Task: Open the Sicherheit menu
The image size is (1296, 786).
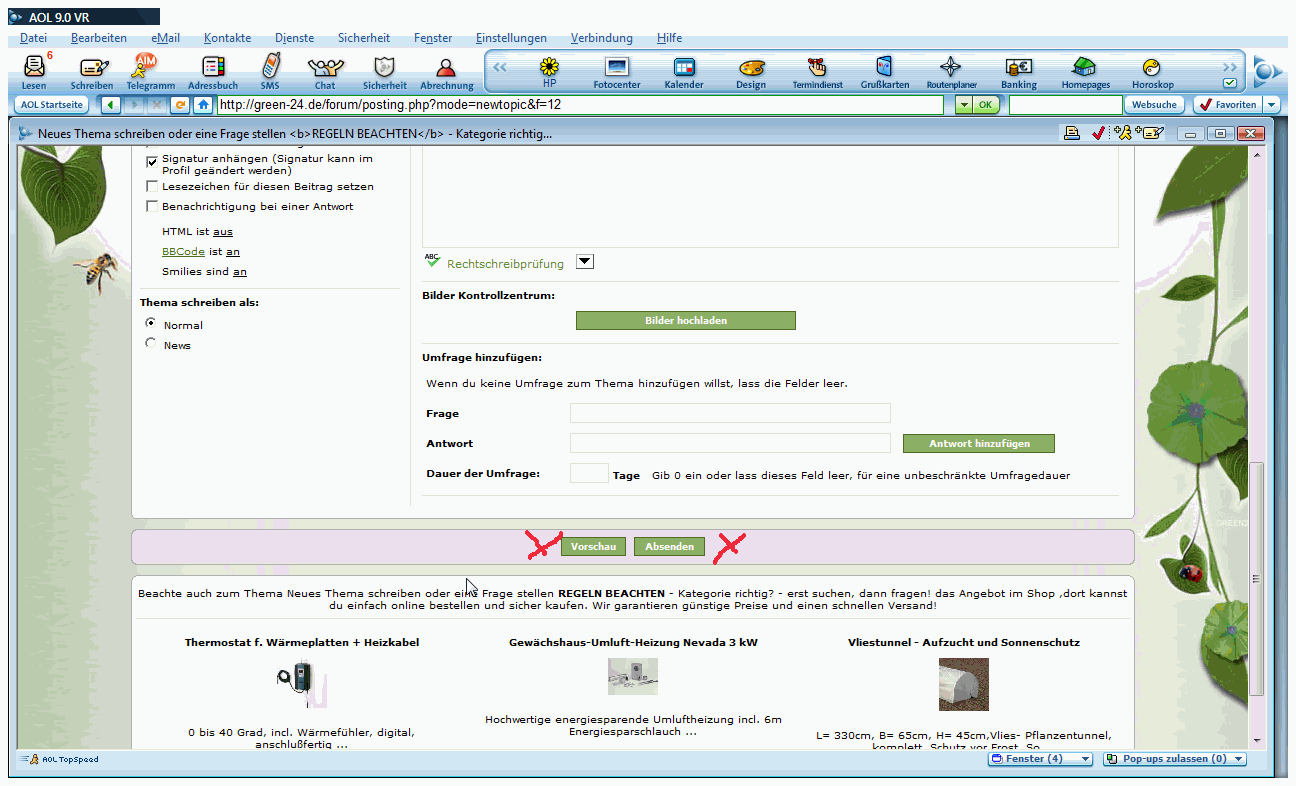Action: [x=364, y=38]
